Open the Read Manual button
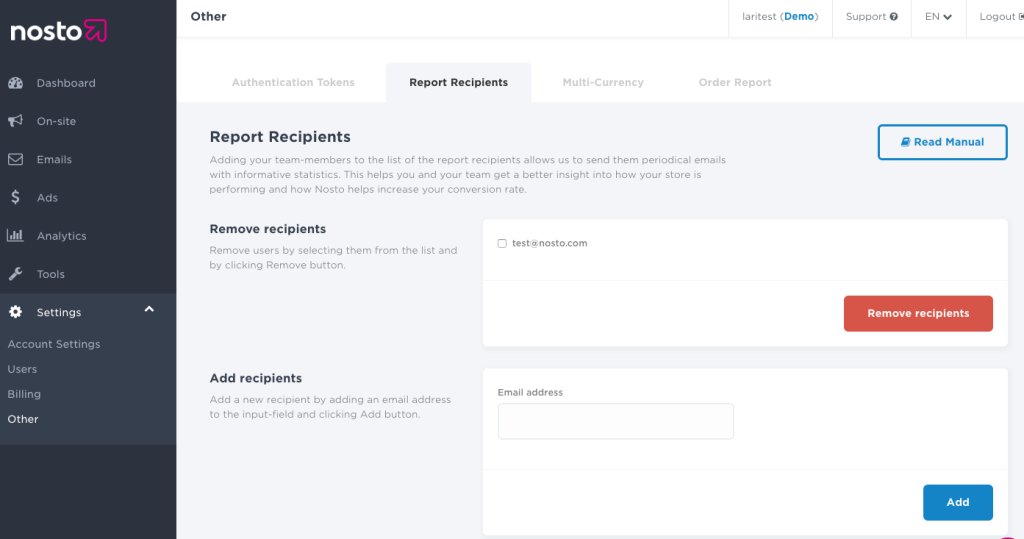 [x=942, y=142]
